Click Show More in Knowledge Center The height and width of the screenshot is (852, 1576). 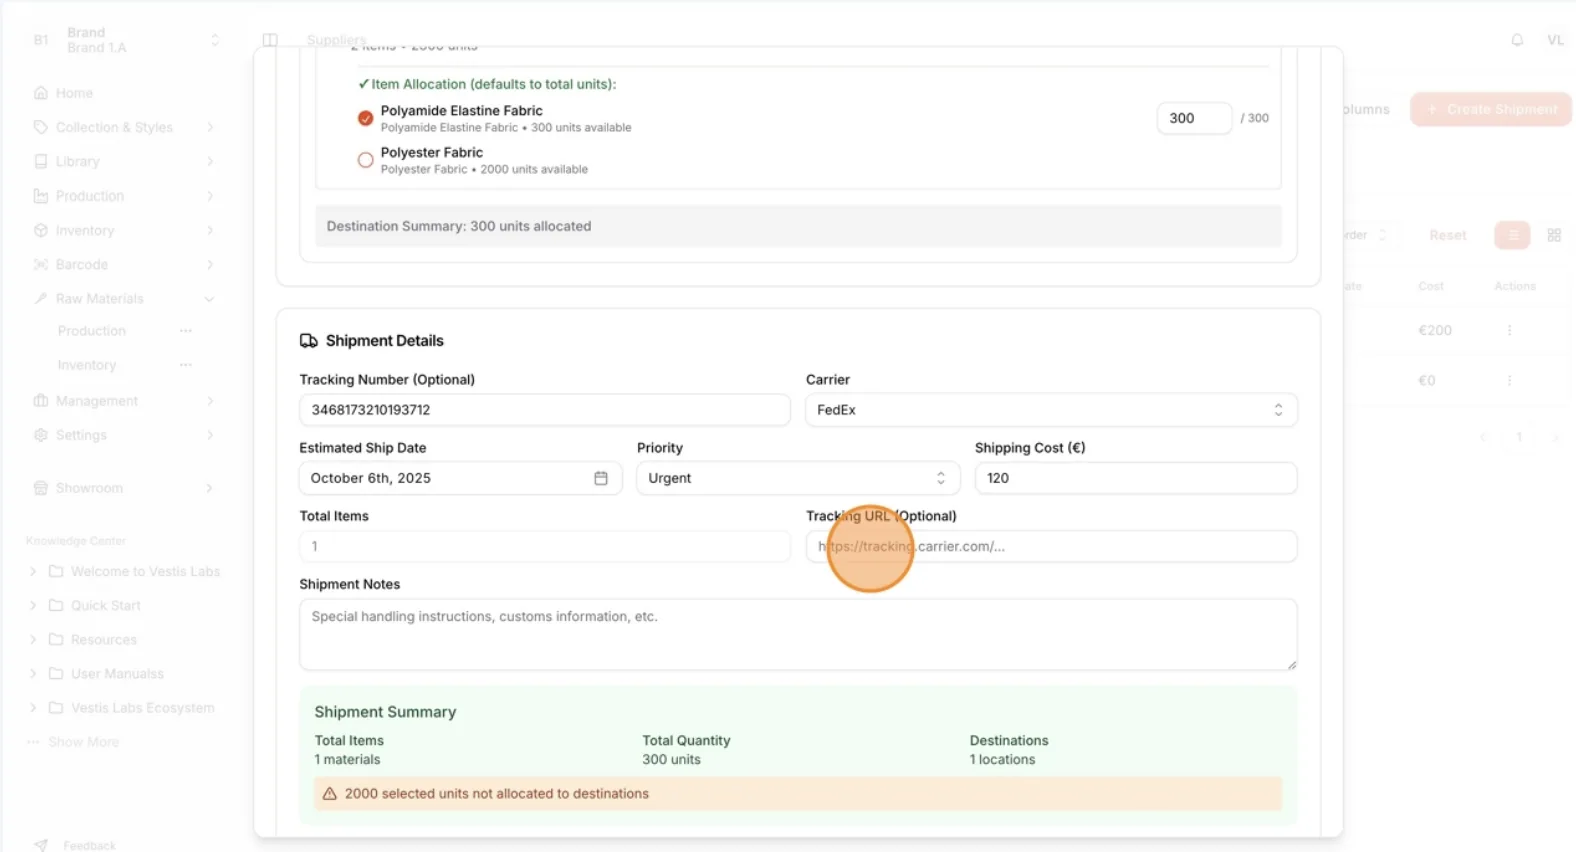tap(83, 742)
